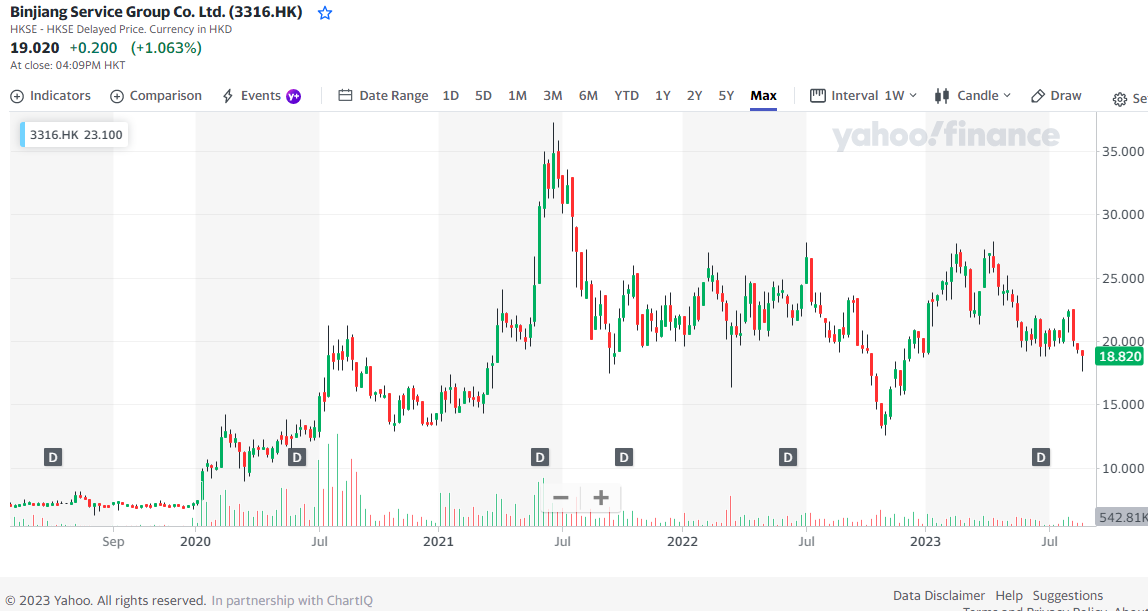Click dividend marker before Jul 2022
This screenshot has width=1148, height=611.
[x=788, y=458]
